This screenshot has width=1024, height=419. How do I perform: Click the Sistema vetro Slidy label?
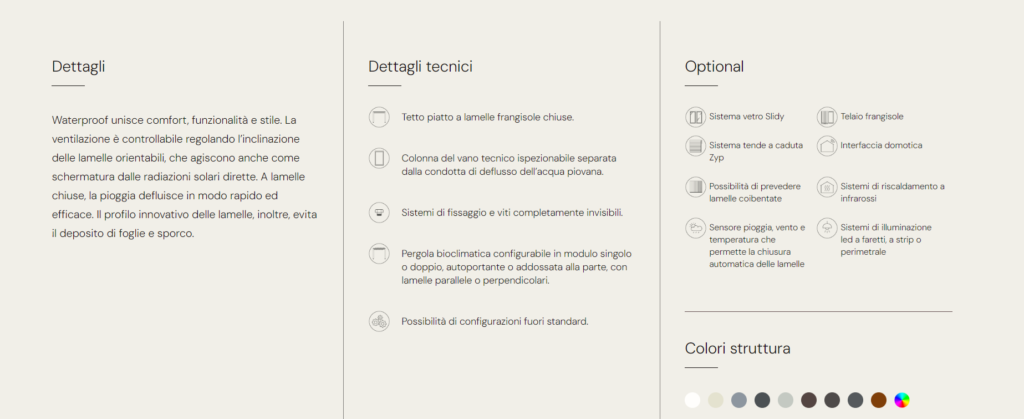click(746, 117)
